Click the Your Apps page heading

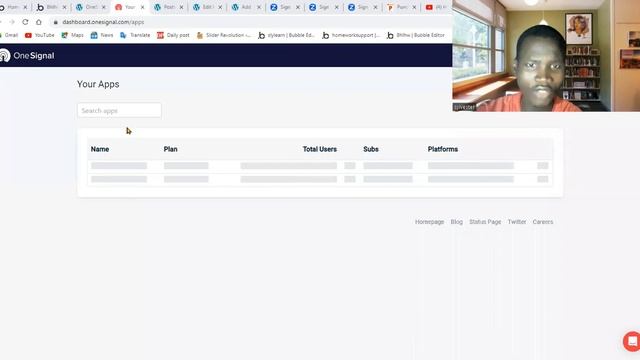point(98,84)
